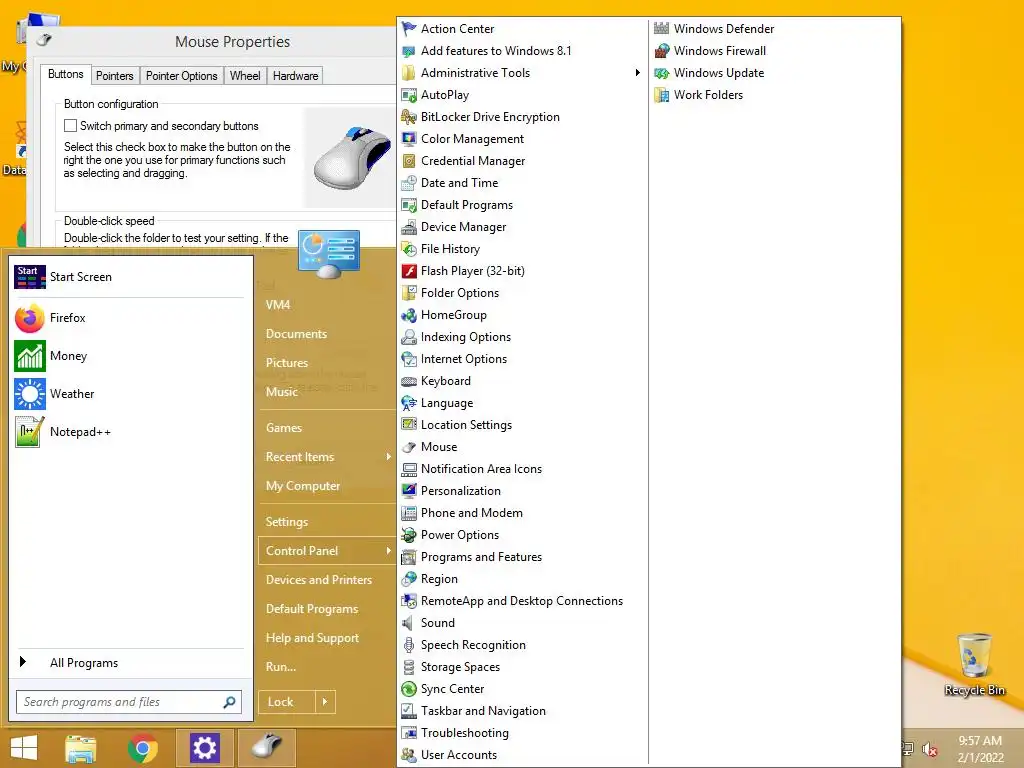Open Credential Manager icon
This screenshot has width=1024, height=768.
[x=409, y=161]
